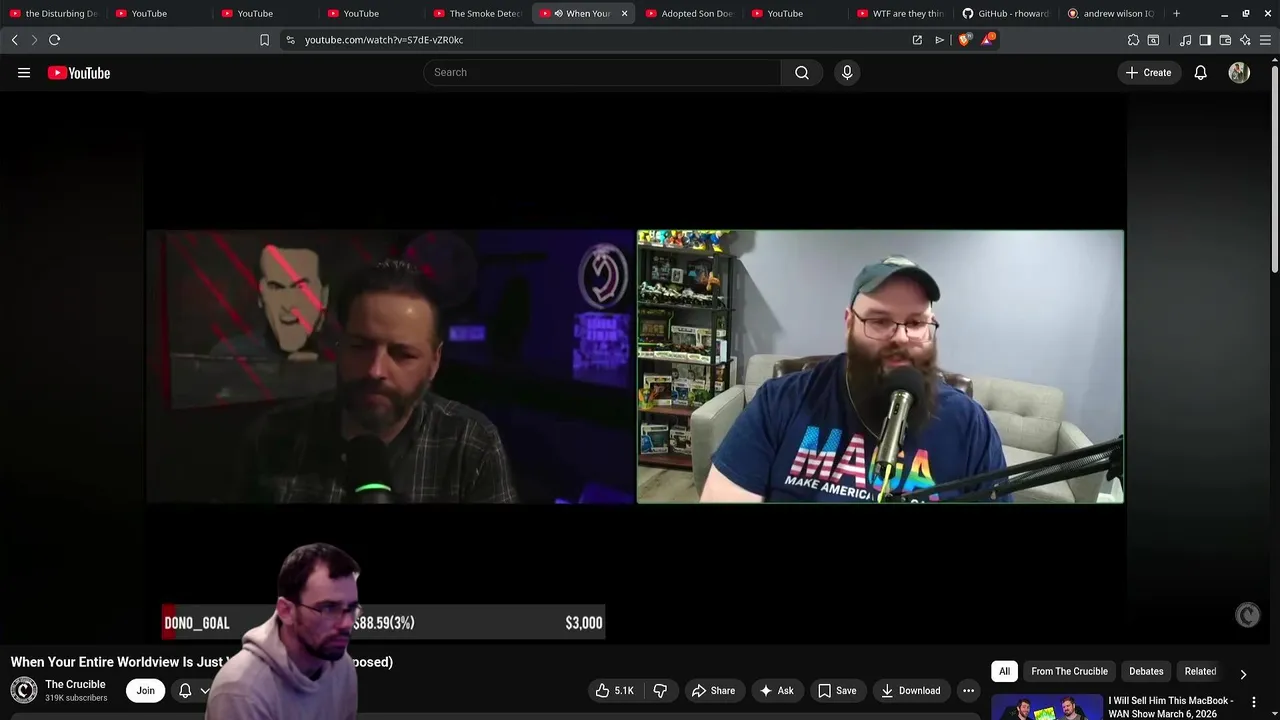Join The Crucible channel membership
Viewport: 1280px width, 720px height.
coord(146,690)
